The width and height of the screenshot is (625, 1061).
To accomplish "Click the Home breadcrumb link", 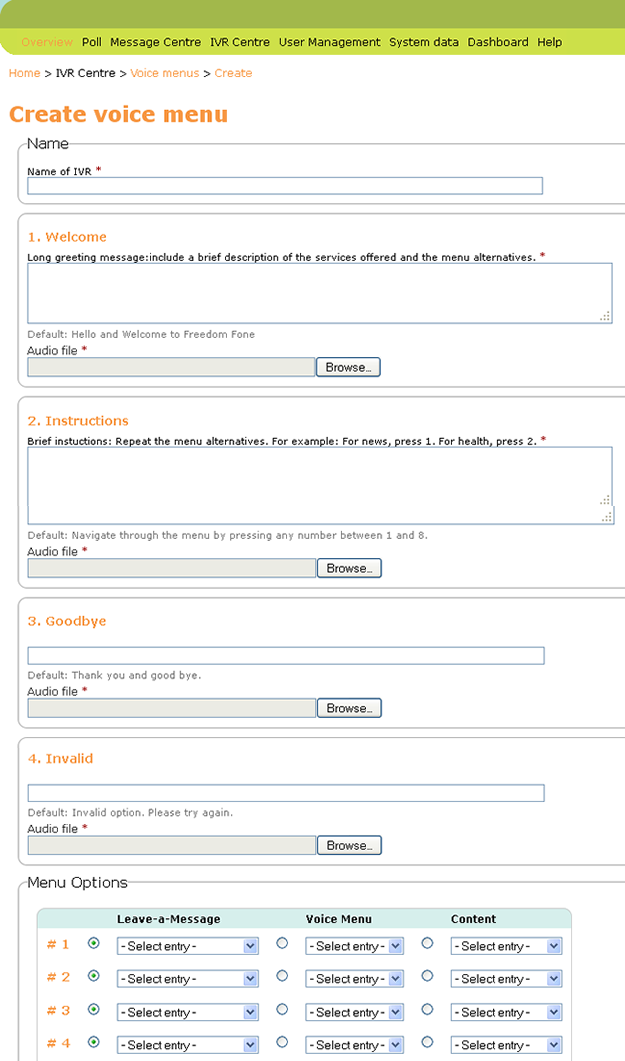I will pos(24,73).
